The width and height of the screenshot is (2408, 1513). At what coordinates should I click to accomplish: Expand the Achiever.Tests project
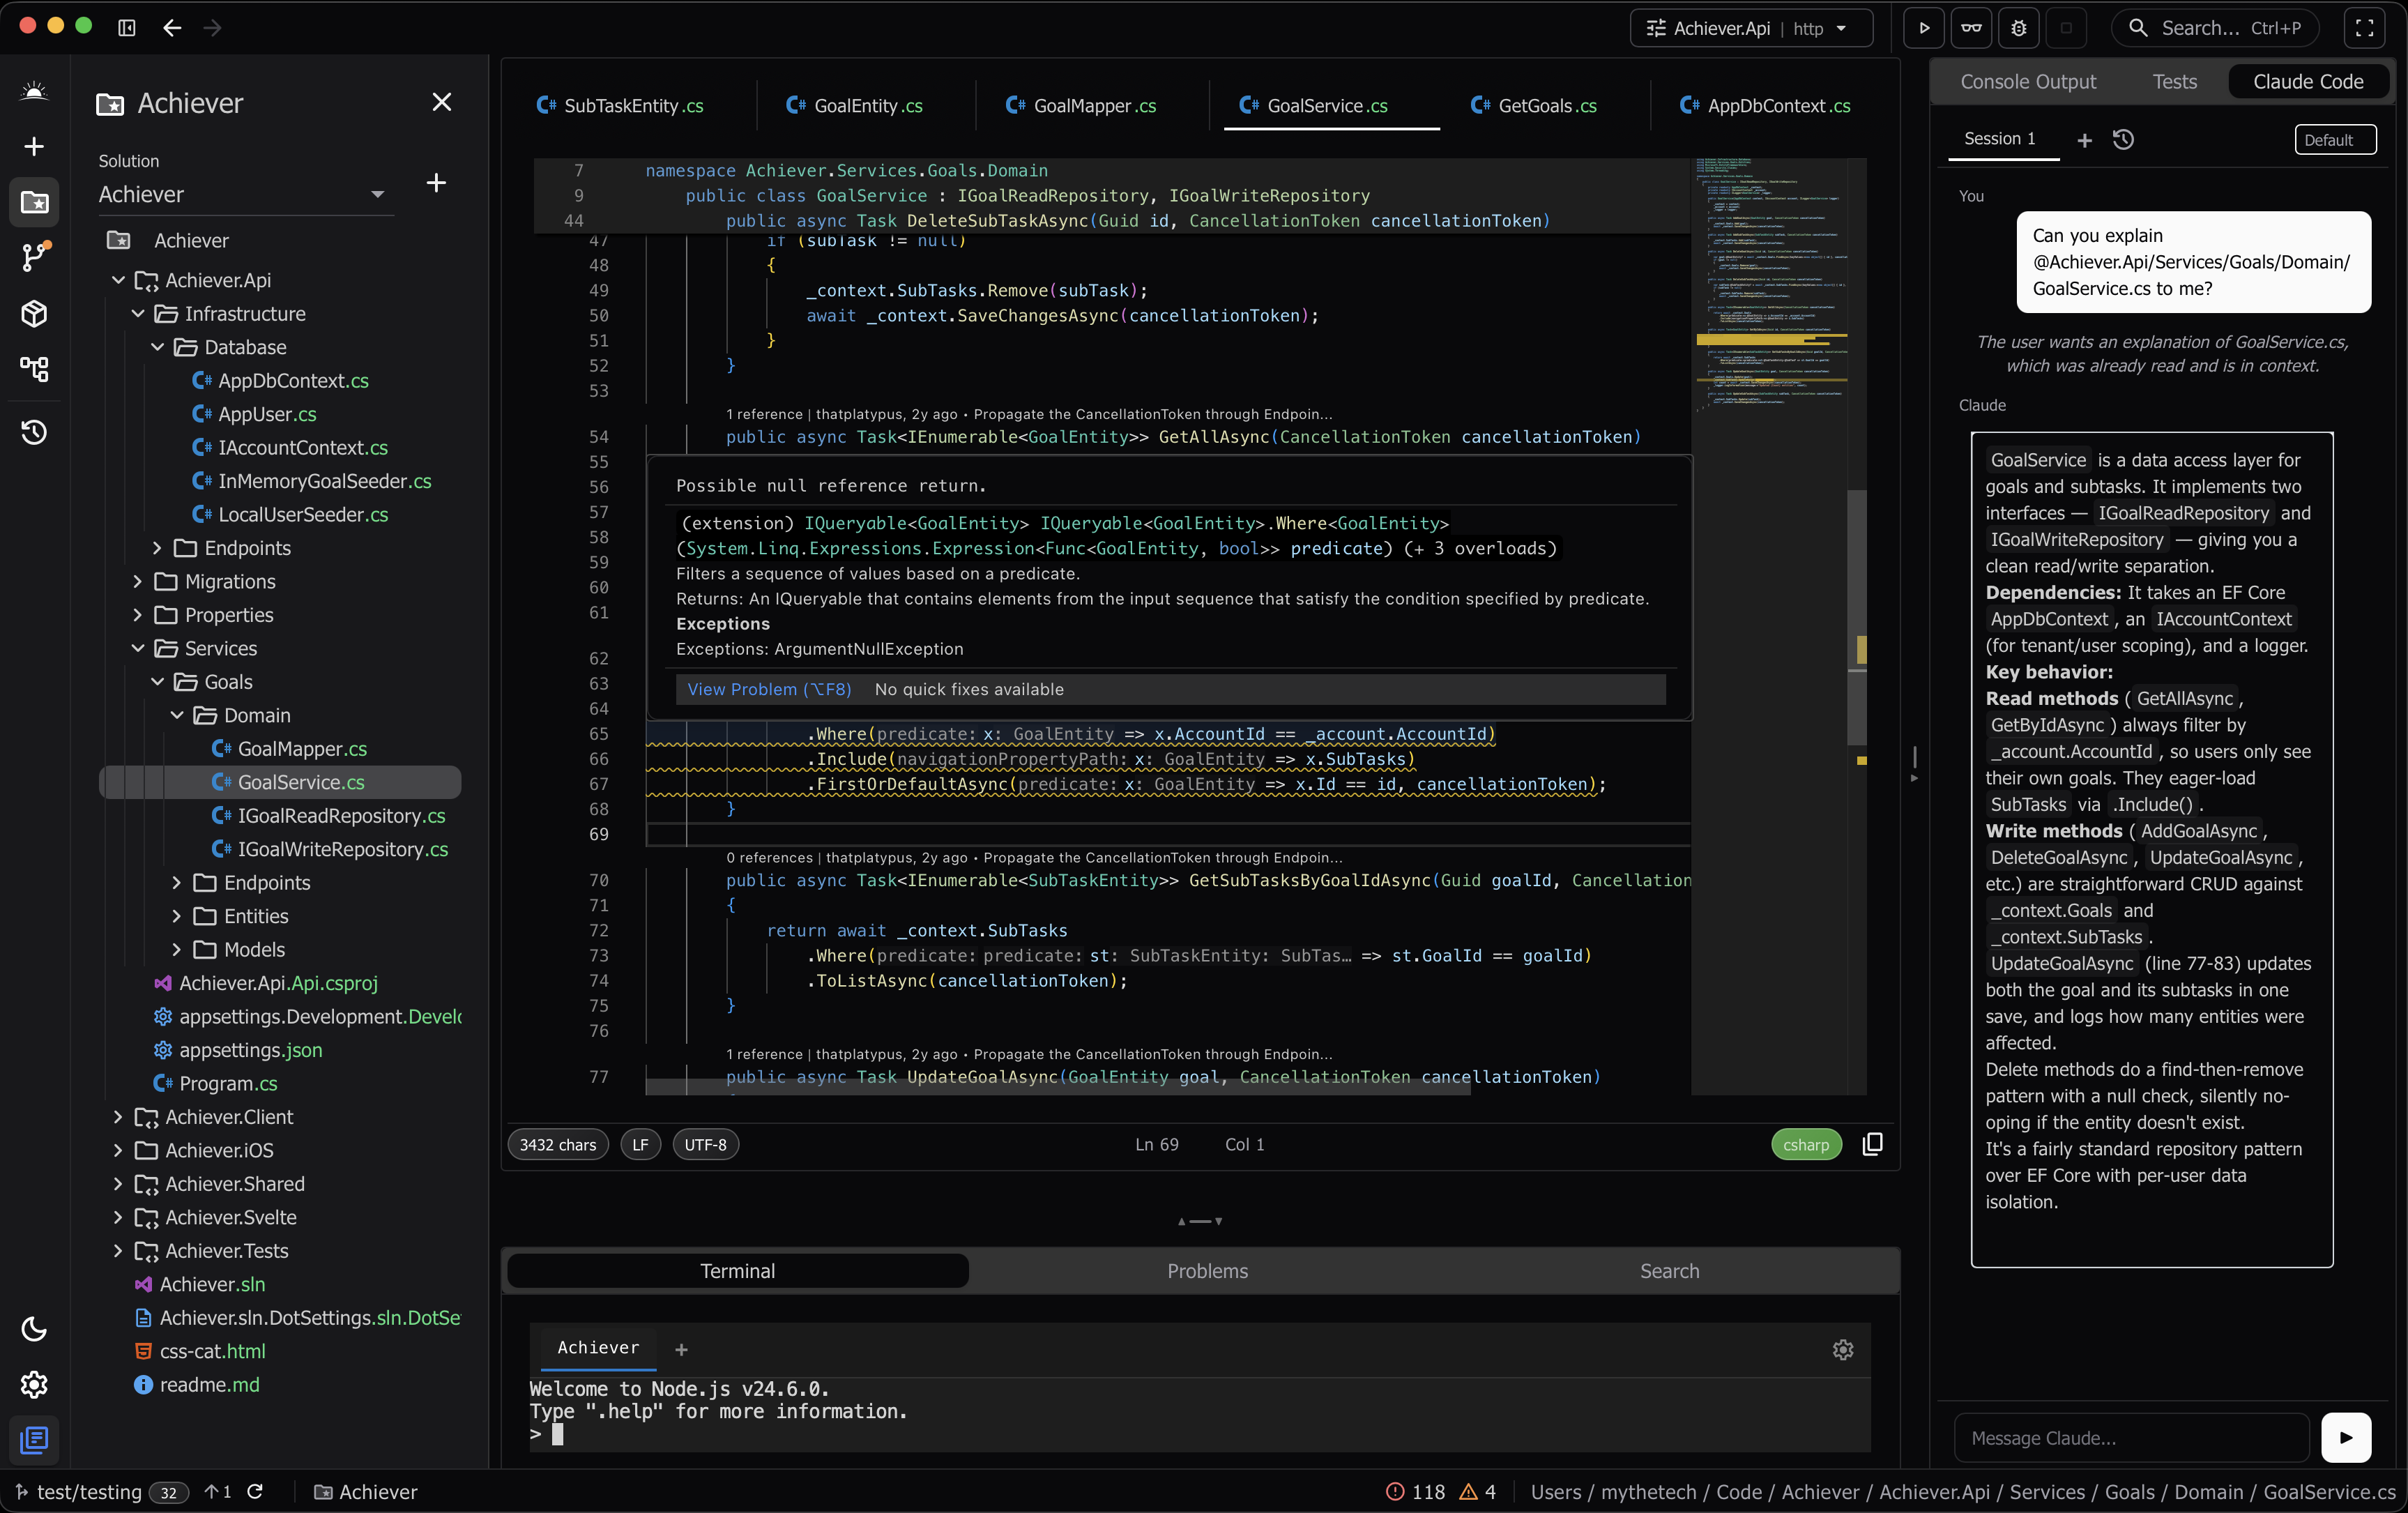tap(118, 1251)
